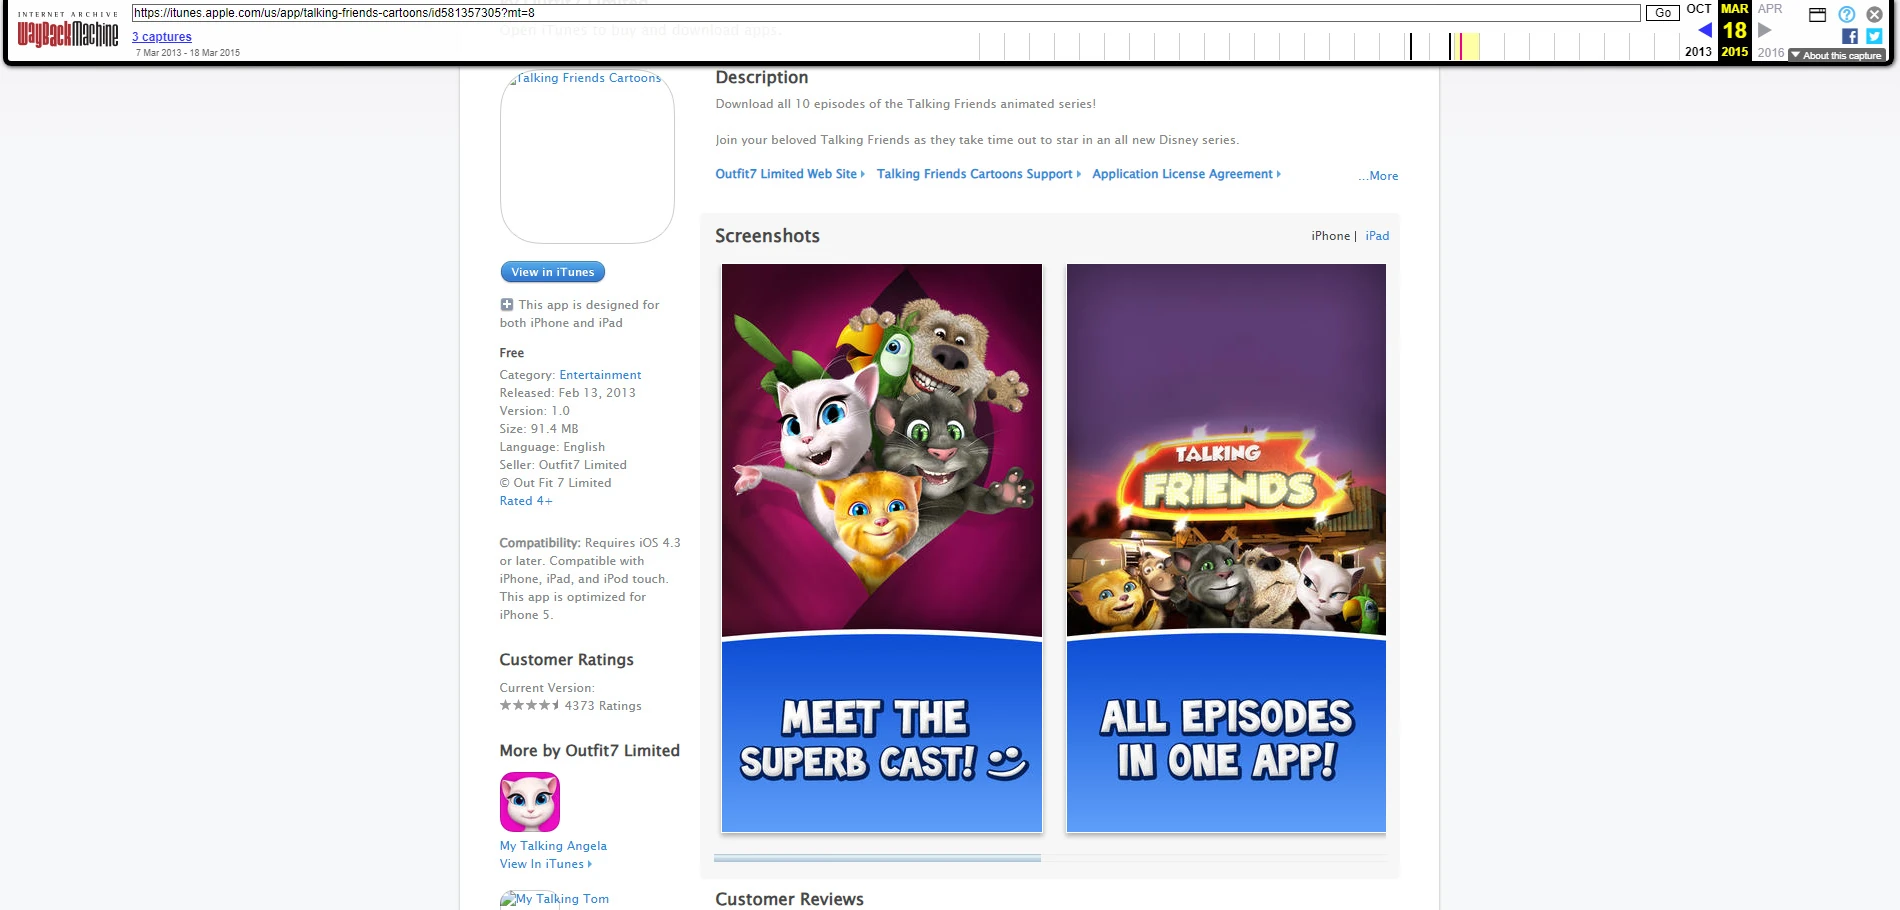Open Wayback Machine help
This screenshot has width=1900, height=910.
(1846, 15)
